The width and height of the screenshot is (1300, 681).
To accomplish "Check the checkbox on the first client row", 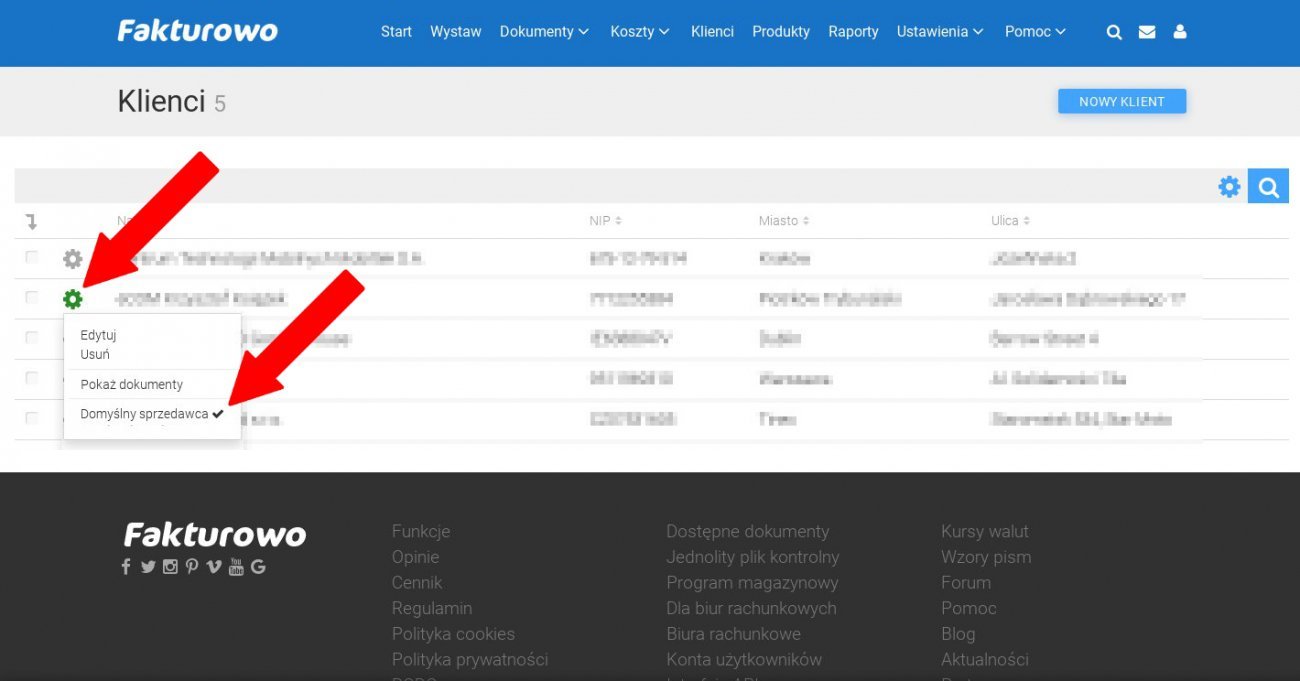I will tap(32, 257).
